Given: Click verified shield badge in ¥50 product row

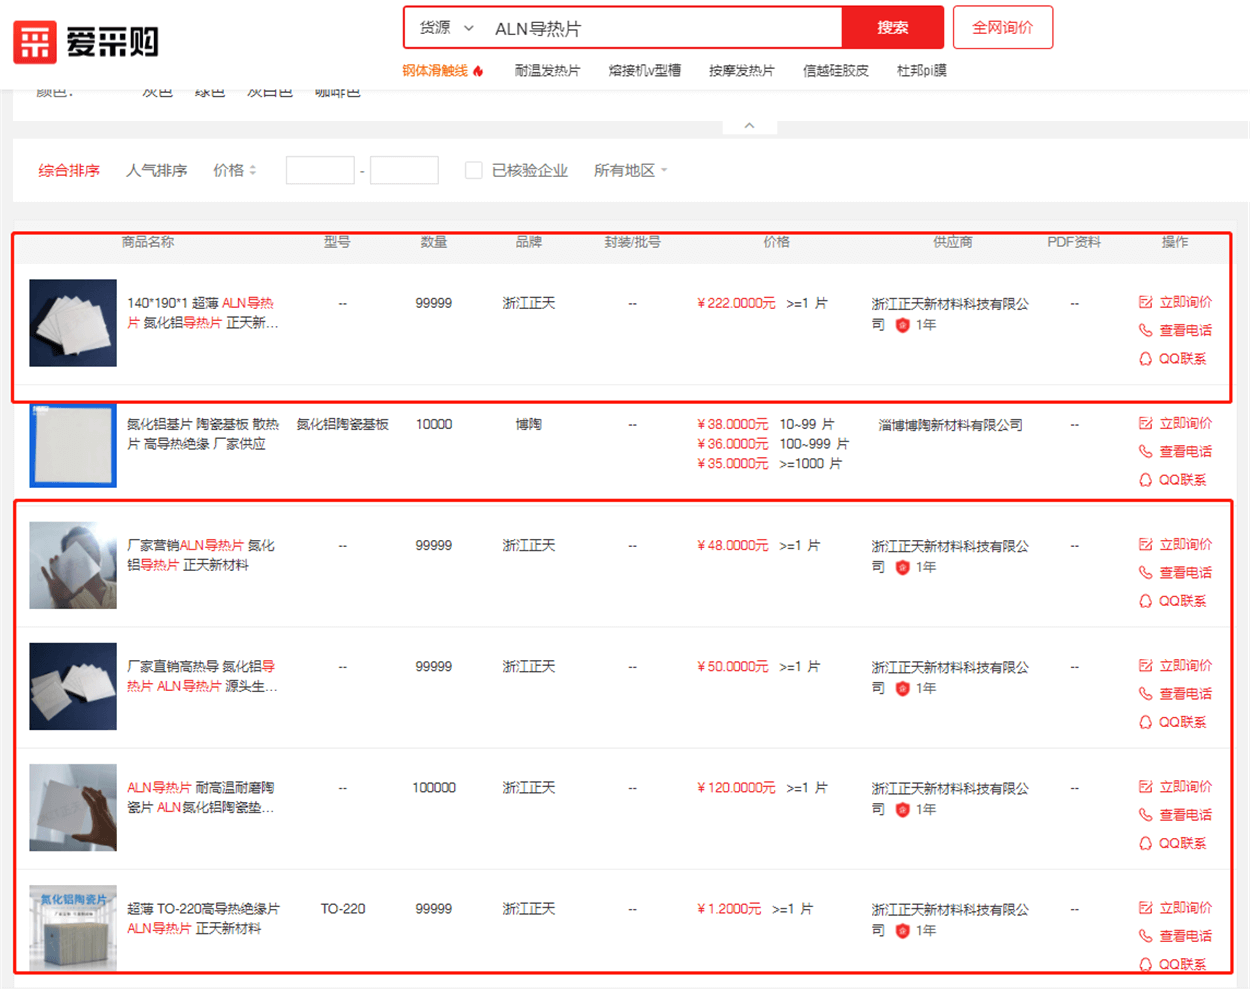Looking at the screenshot, I should coord(902,688).
